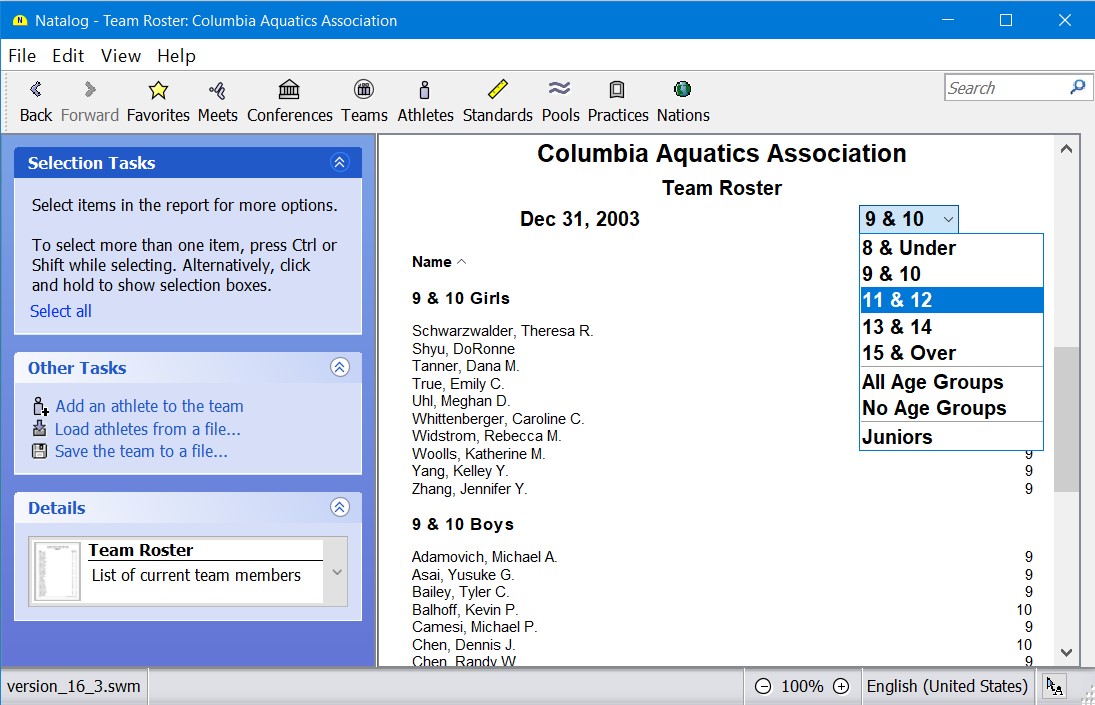Image resolution: width=1095 pixels, height=705 pixels.
Task: Open the Nations globe icon
Action: point(683,91)
